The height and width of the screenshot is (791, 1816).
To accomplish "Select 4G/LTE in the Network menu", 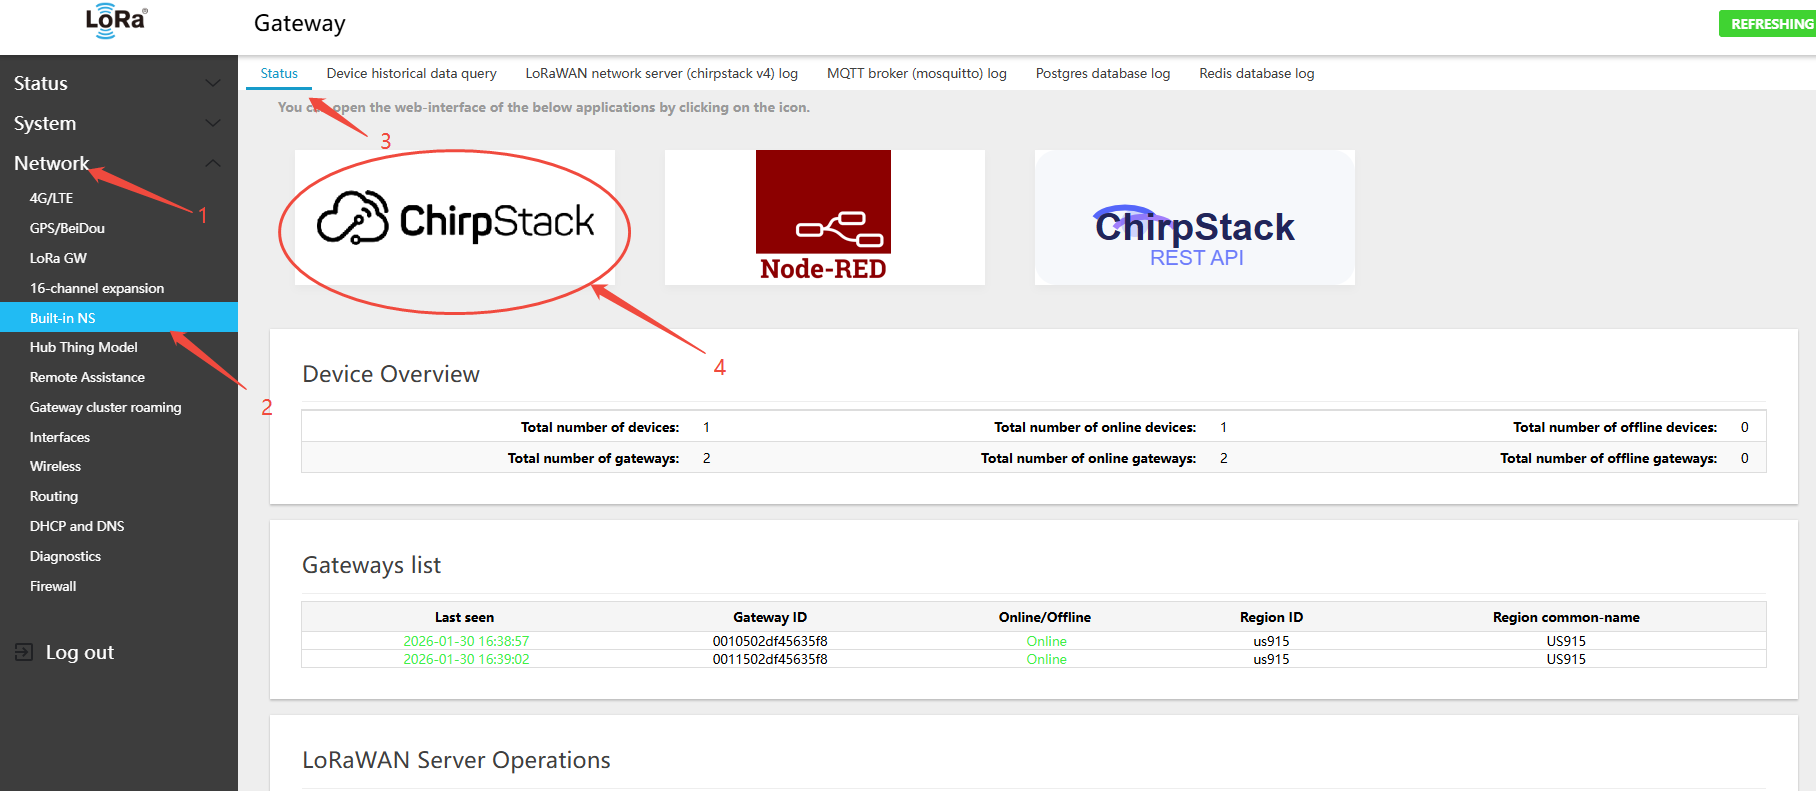I will point(52,198).
